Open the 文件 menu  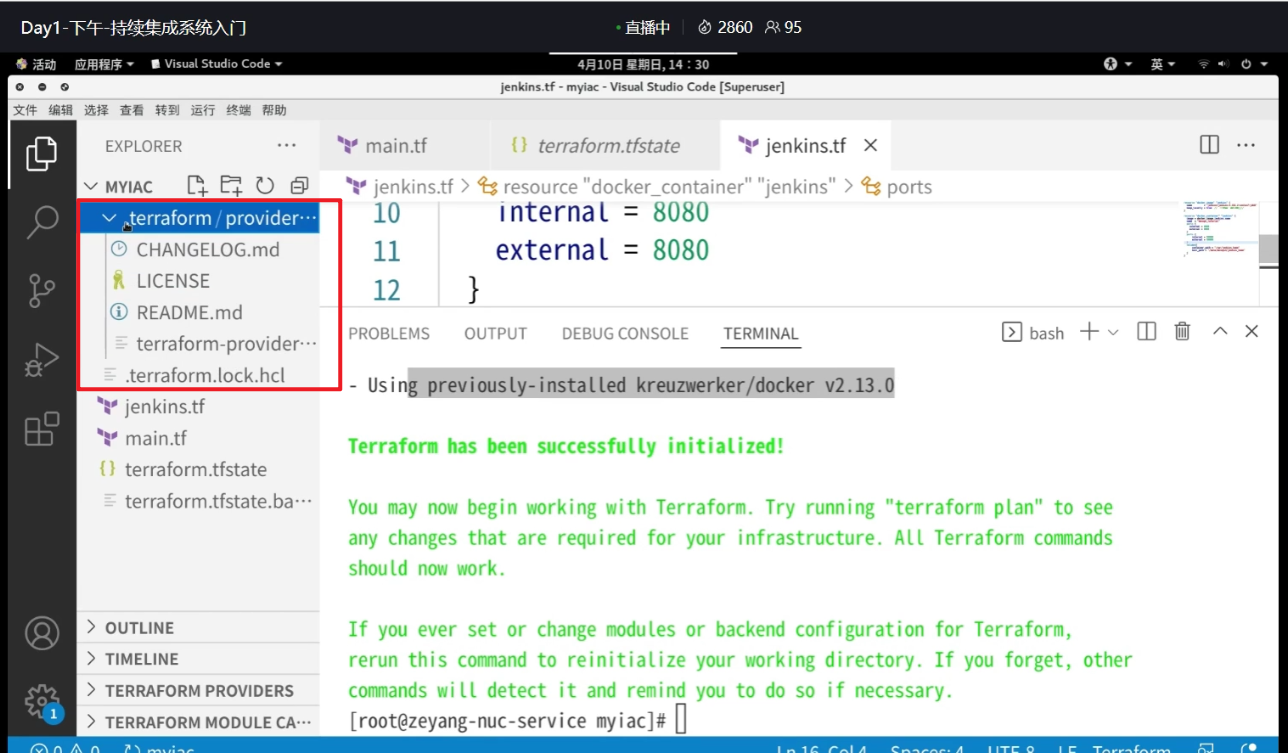coord(25,110)
